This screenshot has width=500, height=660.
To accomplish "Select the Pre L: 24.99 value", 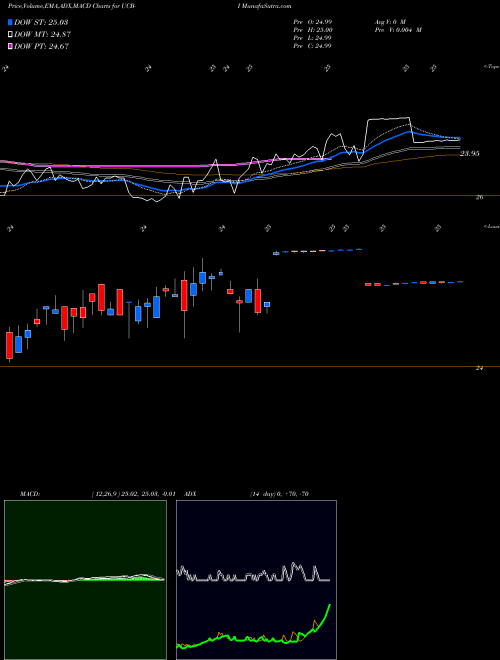I will click(x=312, y=38).
